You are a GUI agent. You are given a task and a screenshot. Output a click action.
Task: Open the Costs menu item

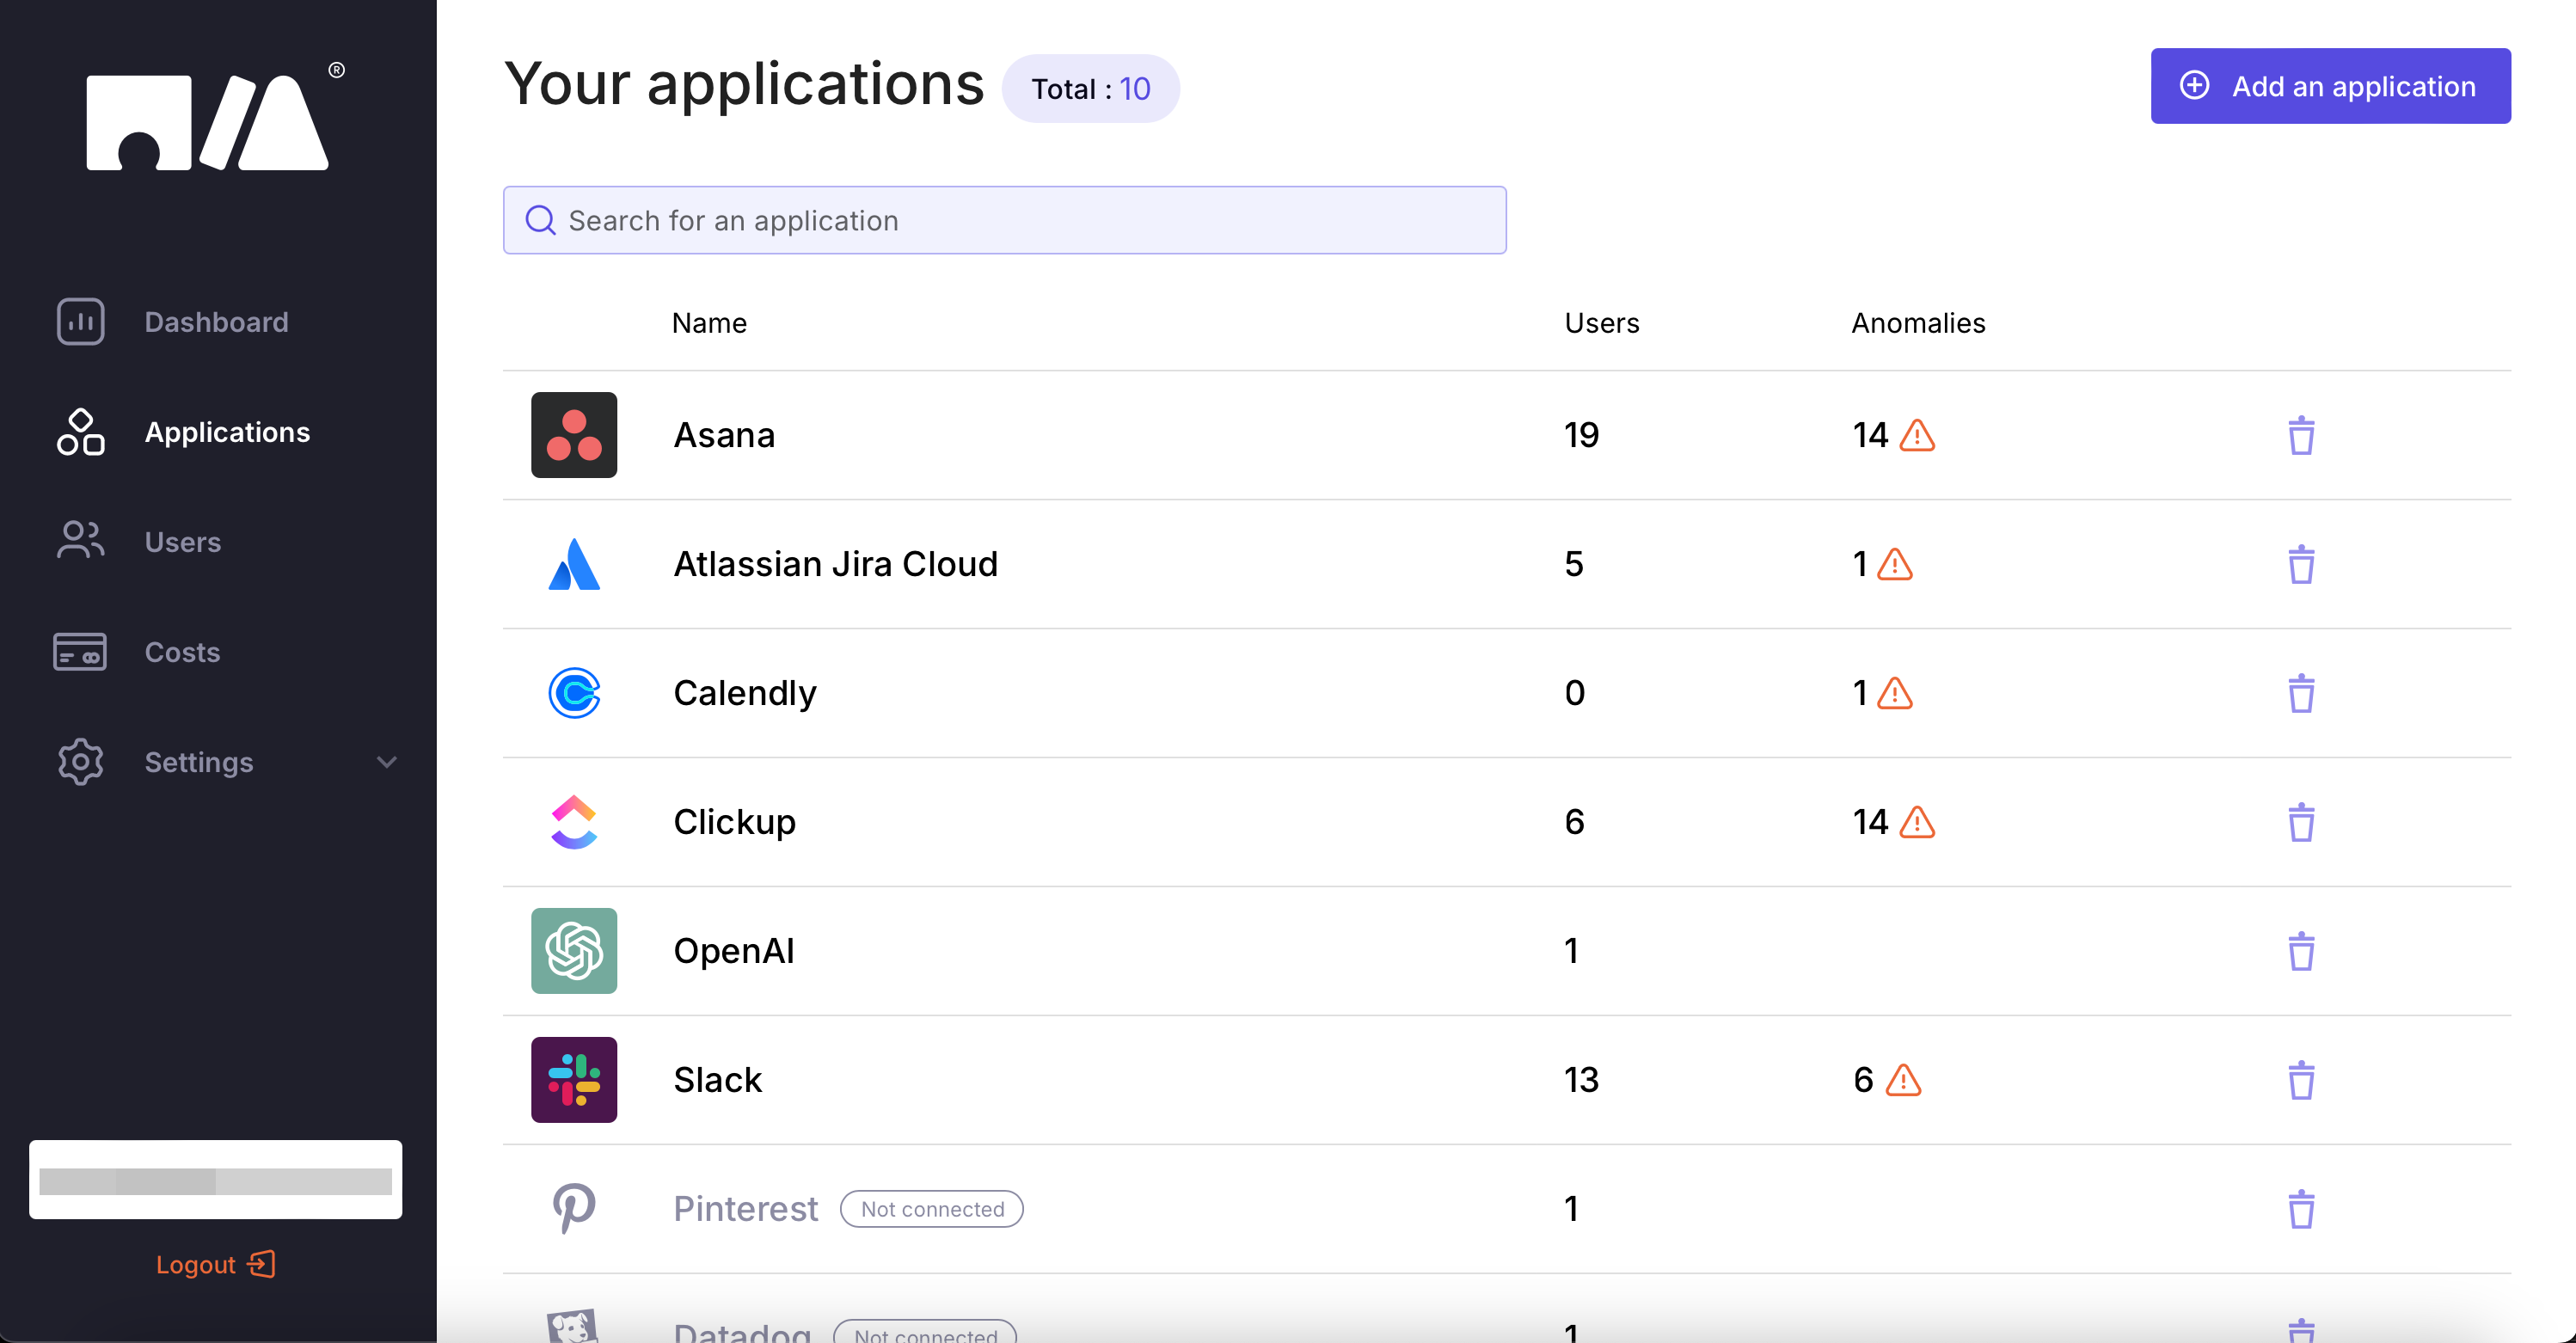[x=182, y=652]
